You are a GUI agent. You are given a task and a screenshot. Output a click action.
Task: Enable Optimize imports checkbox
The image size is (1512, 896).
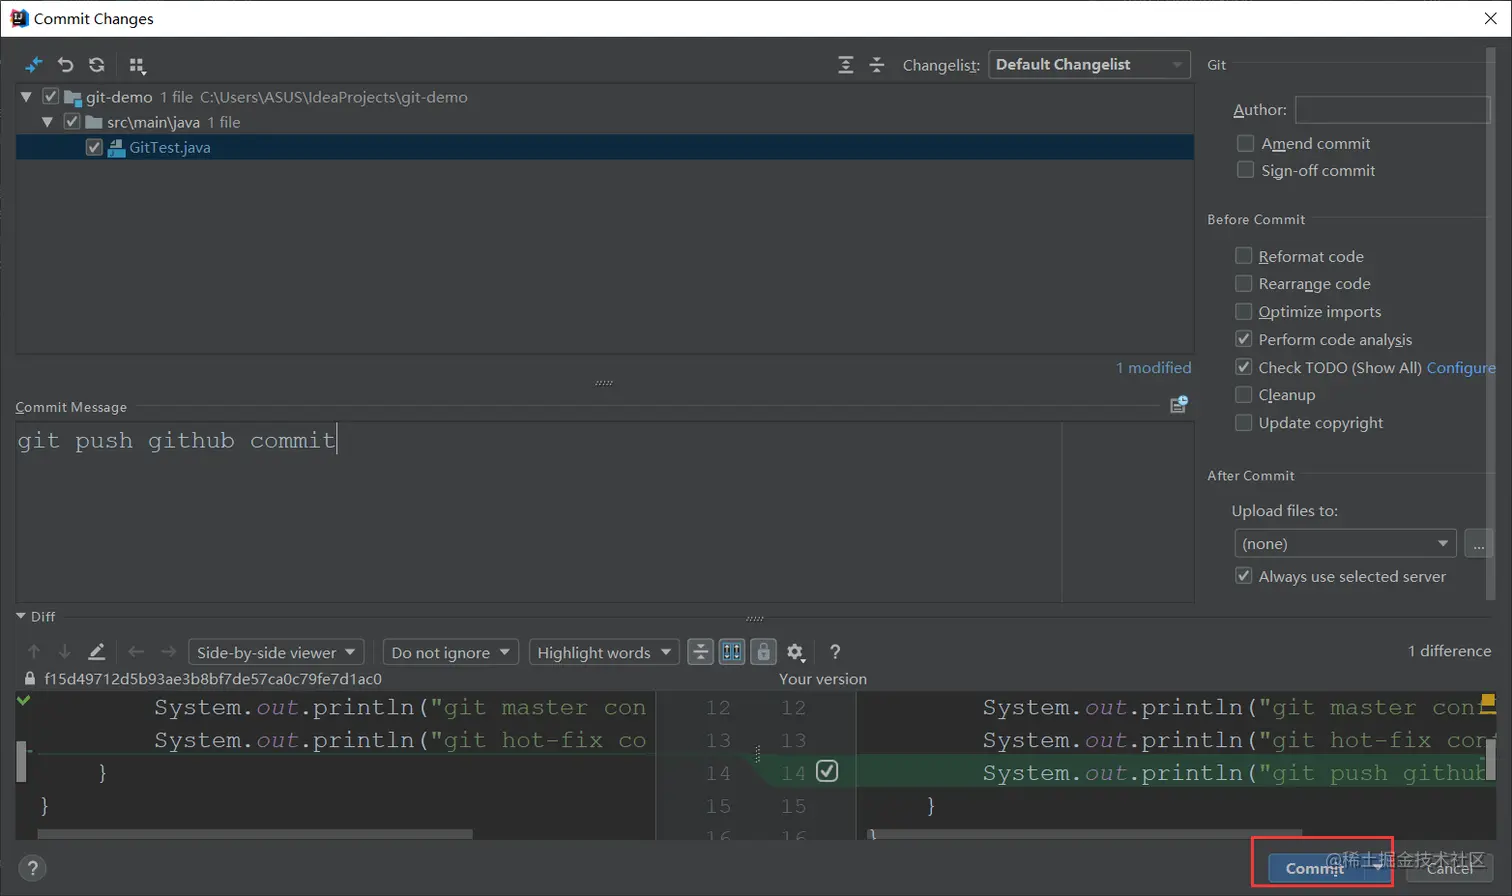tap(1244, 311)
